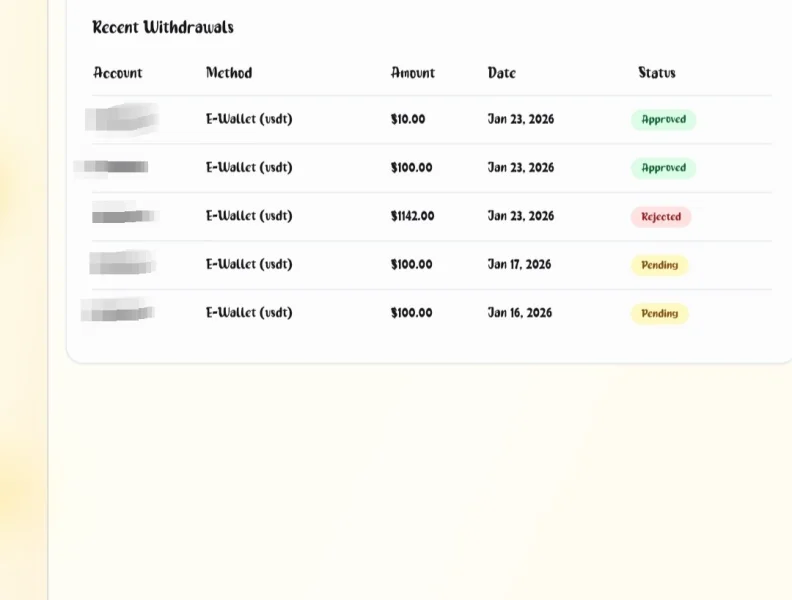792x600 pixels.
Task: Select the Jan 16, 2026 date cell
Action: click(520, 313)
